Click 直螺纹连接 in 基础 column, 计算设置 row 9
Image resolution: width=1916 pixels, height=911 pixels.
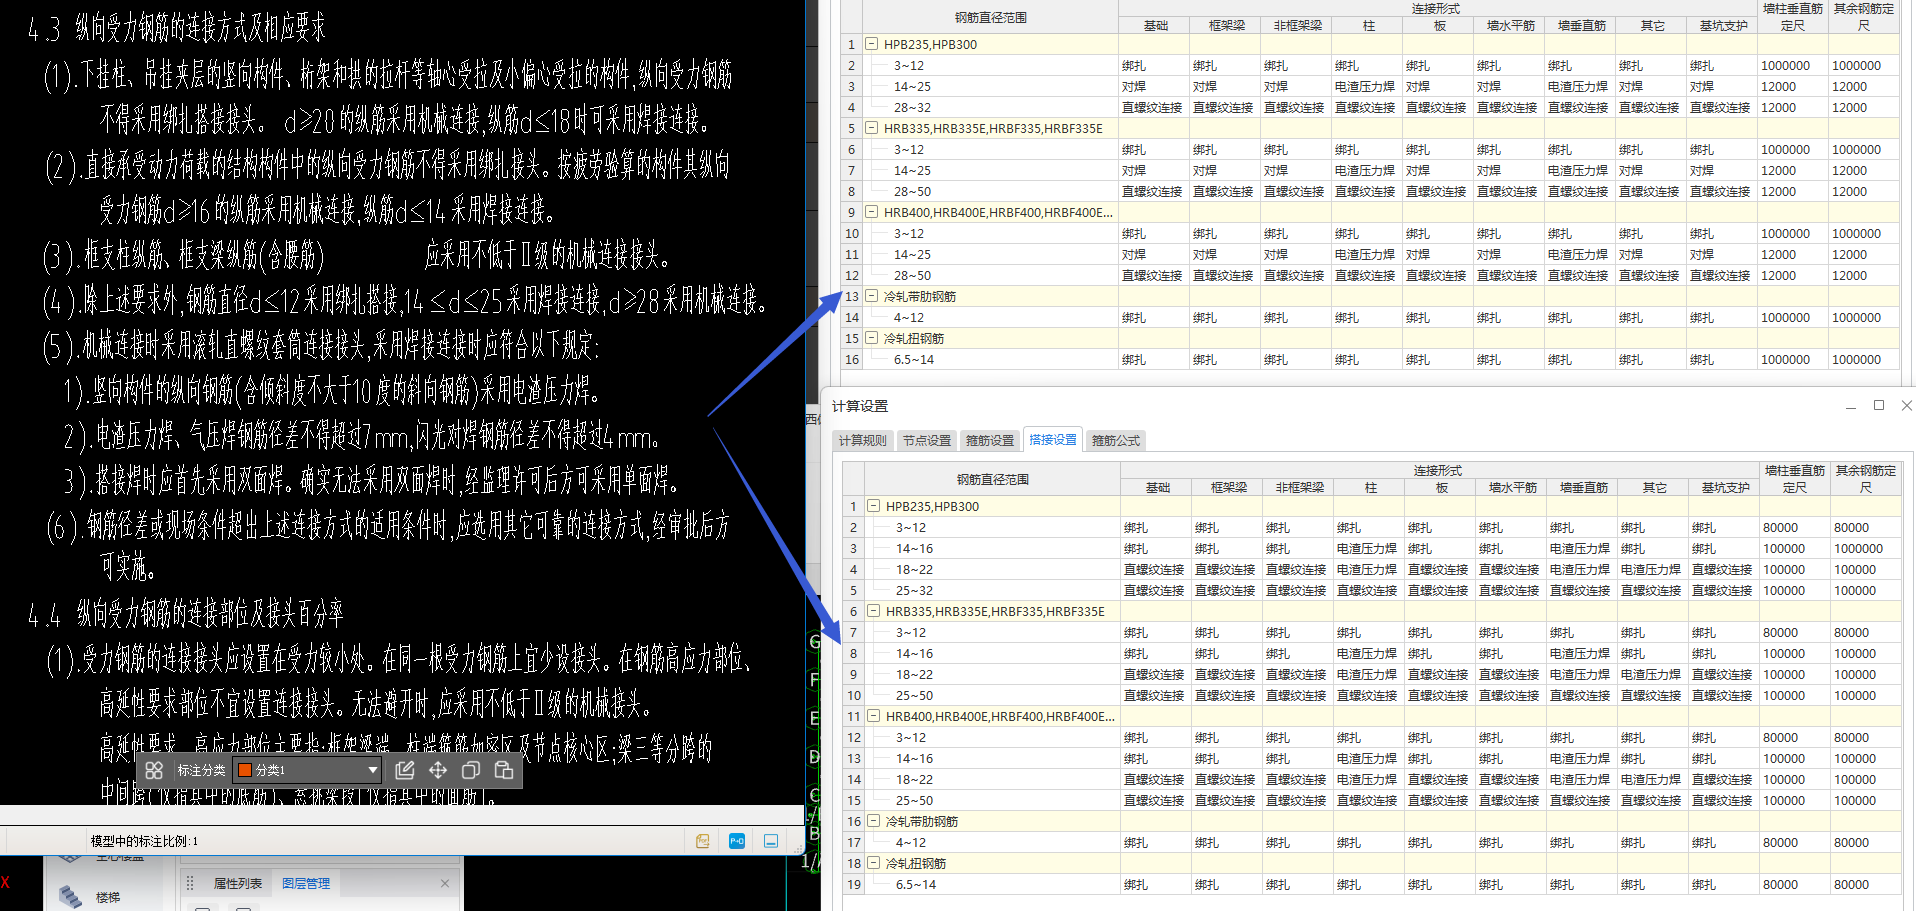pyautogui.click(x=1154, y=674)
